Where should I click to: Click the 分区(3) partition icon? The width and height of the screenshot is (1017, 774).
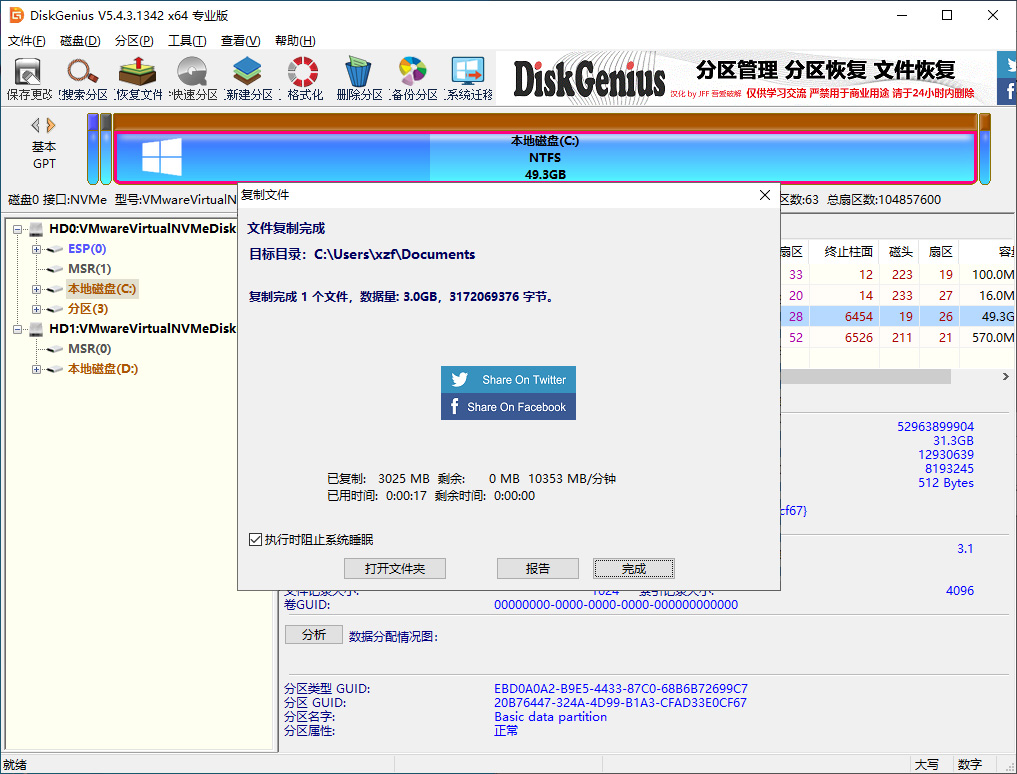[x=56, y=309]
